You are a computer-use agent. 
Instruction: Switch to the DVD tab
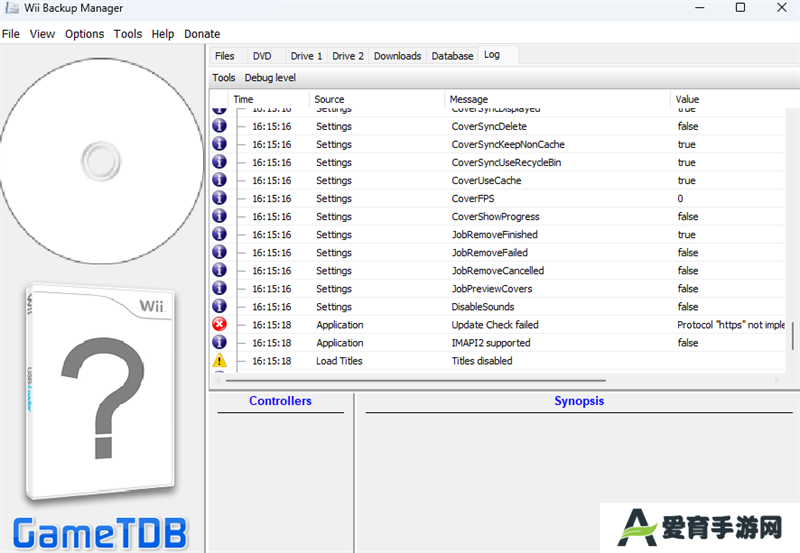point(262,56)
